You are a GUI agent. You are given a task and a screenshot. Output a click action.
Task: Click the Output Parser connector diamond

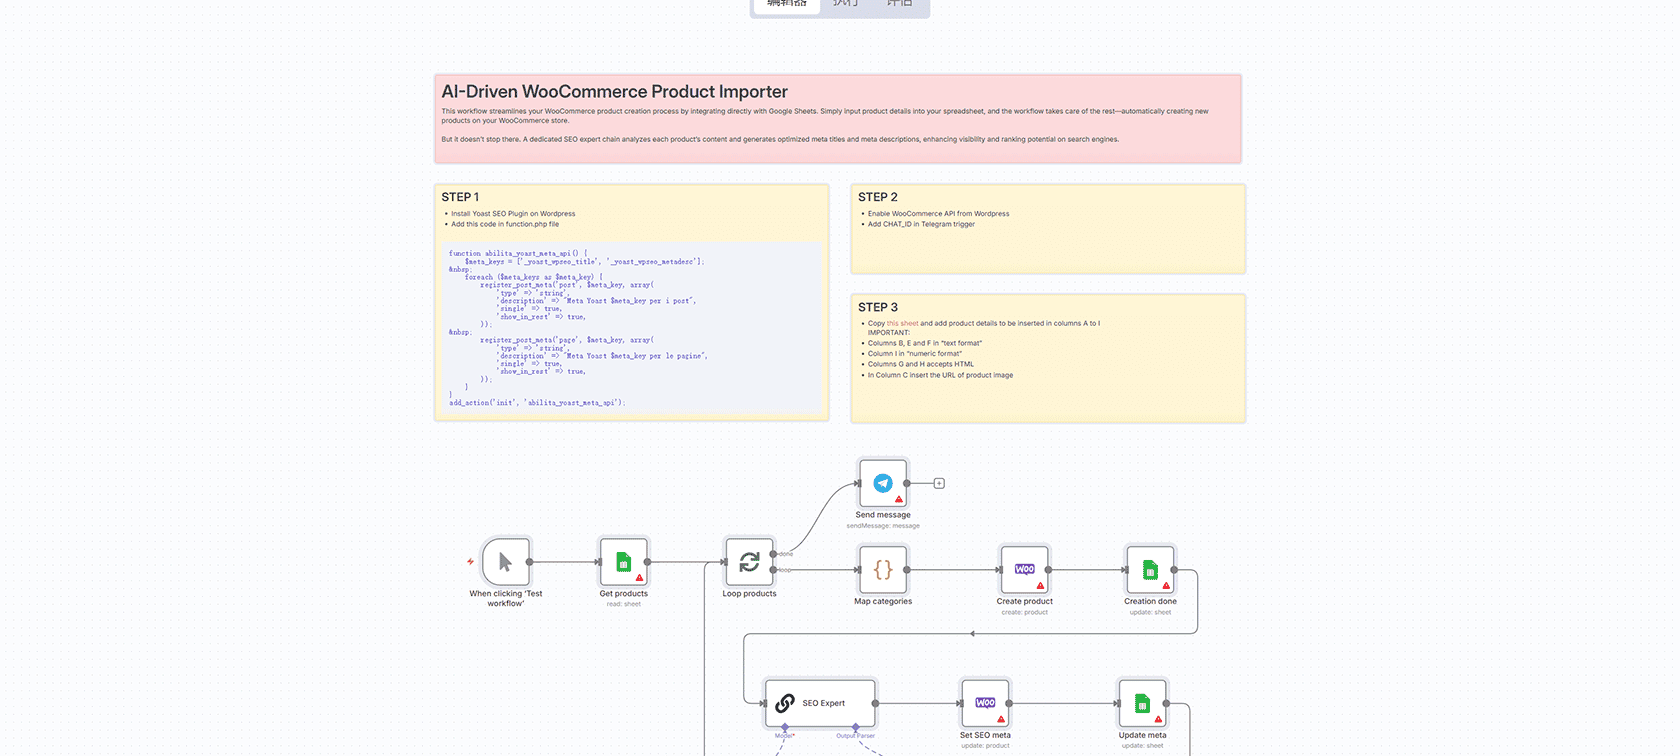tap(855, 727)
